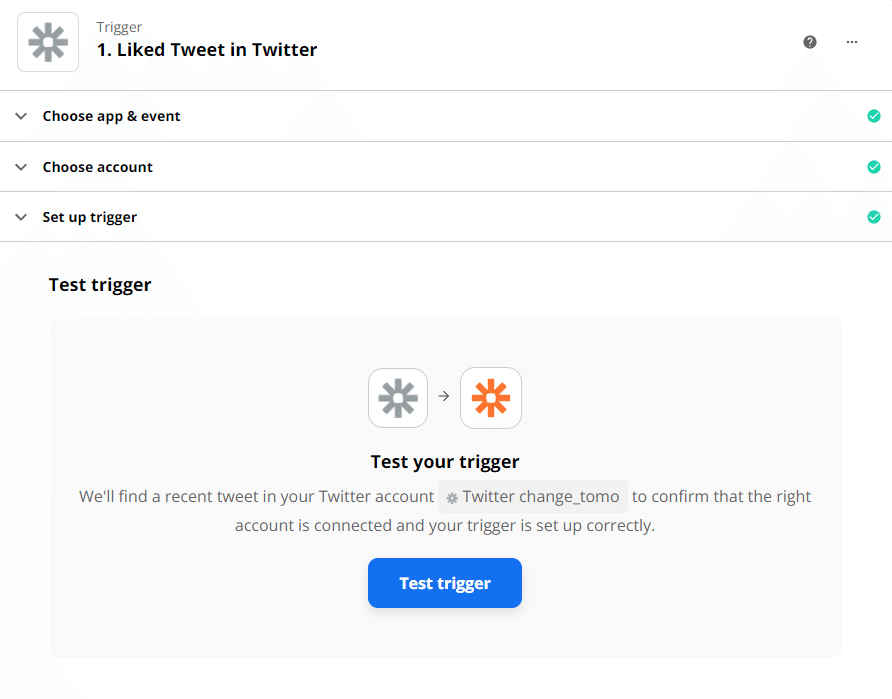Open the Set up trigger section
The width and height of the screenshot is (892, 699).
click(446, 217)
